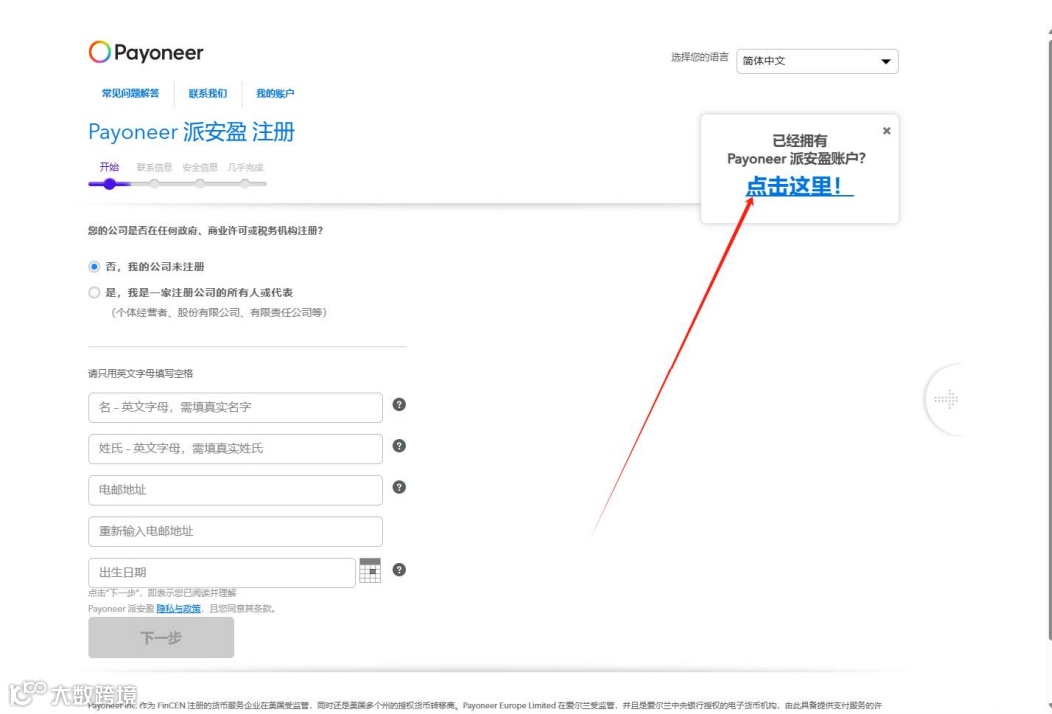Click the label '选择您的语言'

tap(700, 57)
